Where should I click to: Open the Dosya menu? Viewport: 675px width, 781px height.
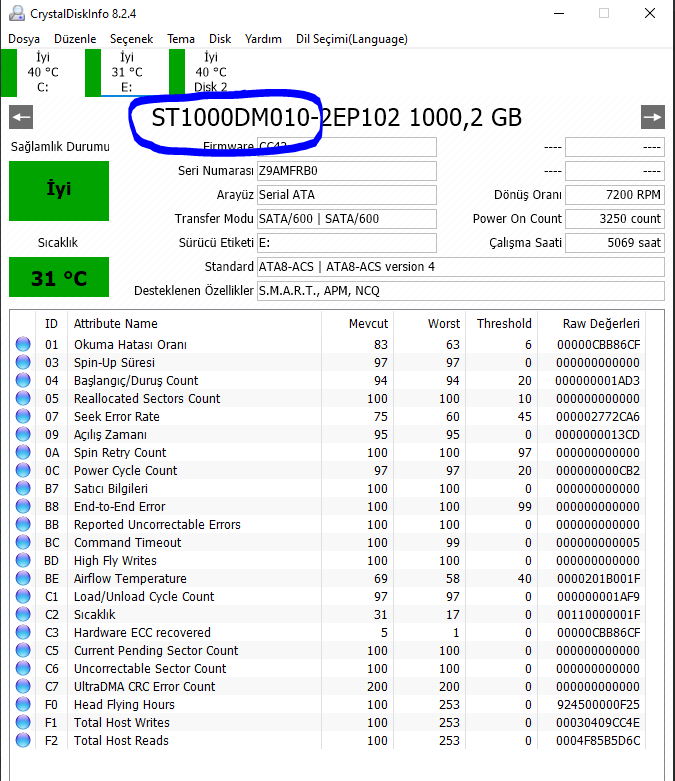click(24, 39)
